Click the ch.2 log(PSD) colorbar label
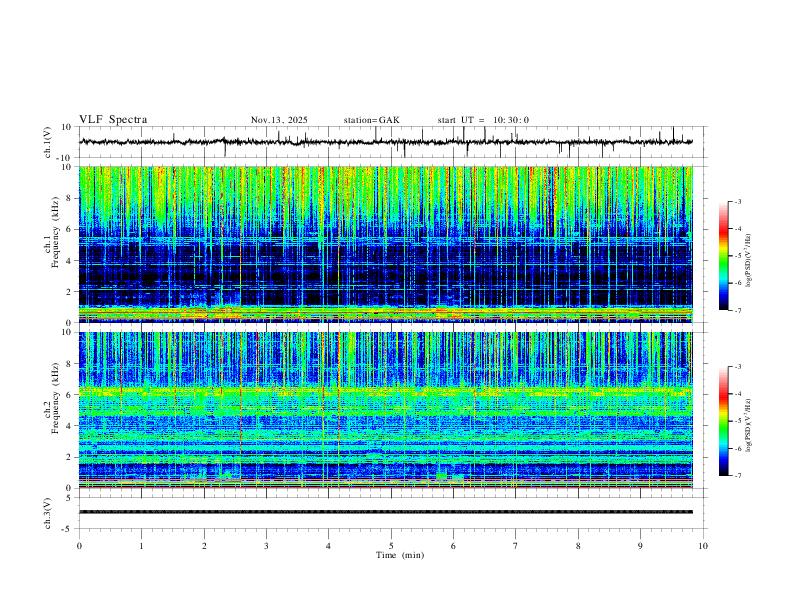Viewport: 792px width, 612px height. [x=748, y=426]
